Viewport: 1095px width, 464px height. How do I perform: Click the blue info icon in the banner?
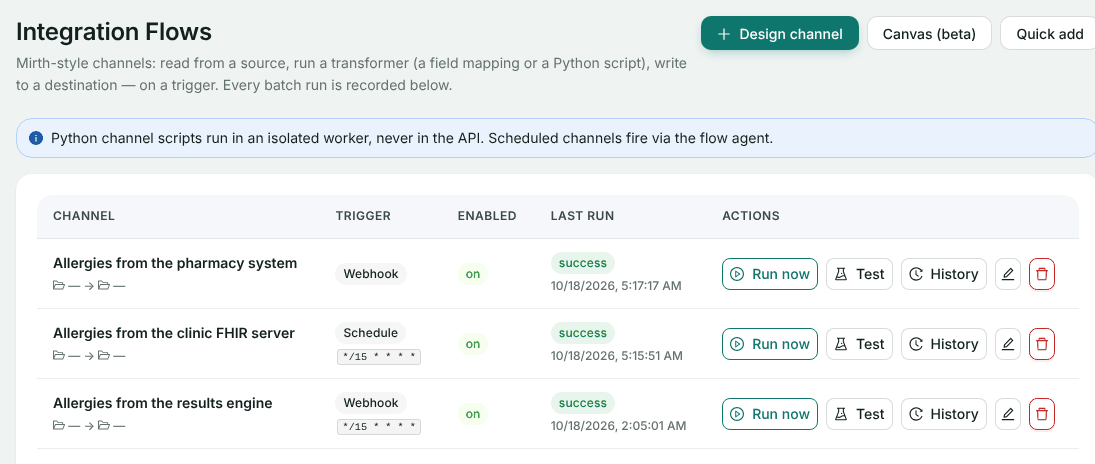point(36,138)
